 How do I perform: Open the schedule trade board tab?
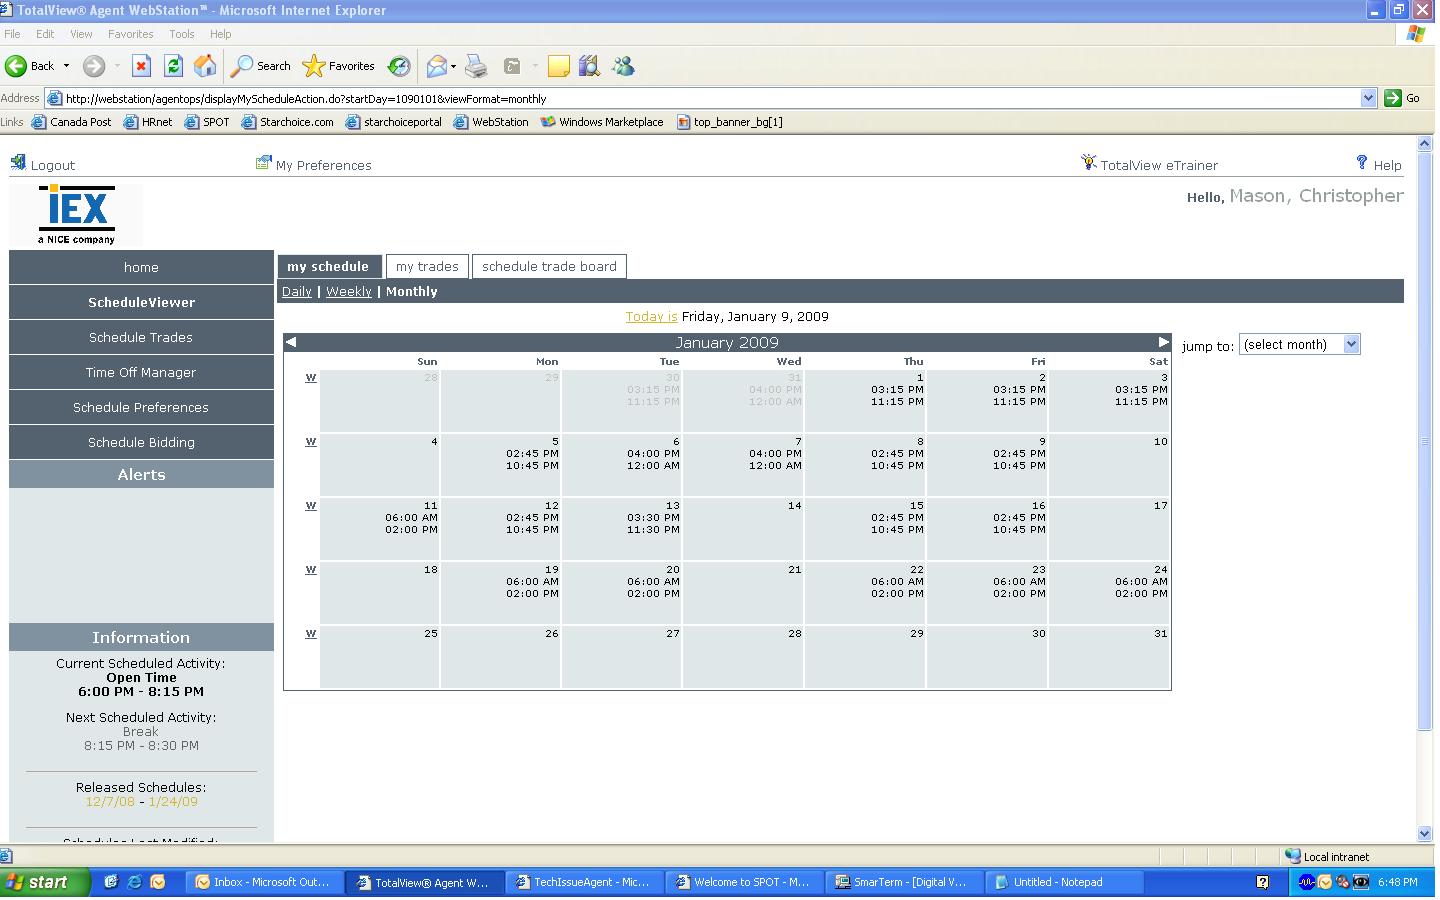pyautogui.click(x=549, y=267)
